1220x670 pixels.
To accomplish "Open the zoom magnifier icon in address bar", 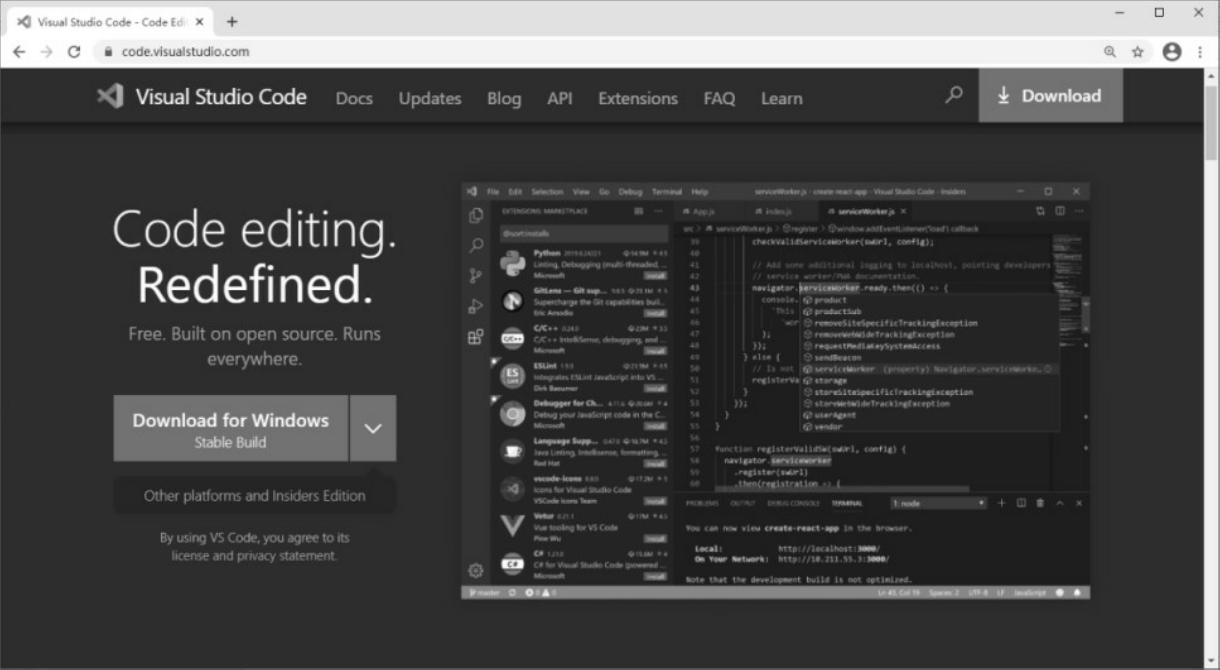I will 1110,52.
